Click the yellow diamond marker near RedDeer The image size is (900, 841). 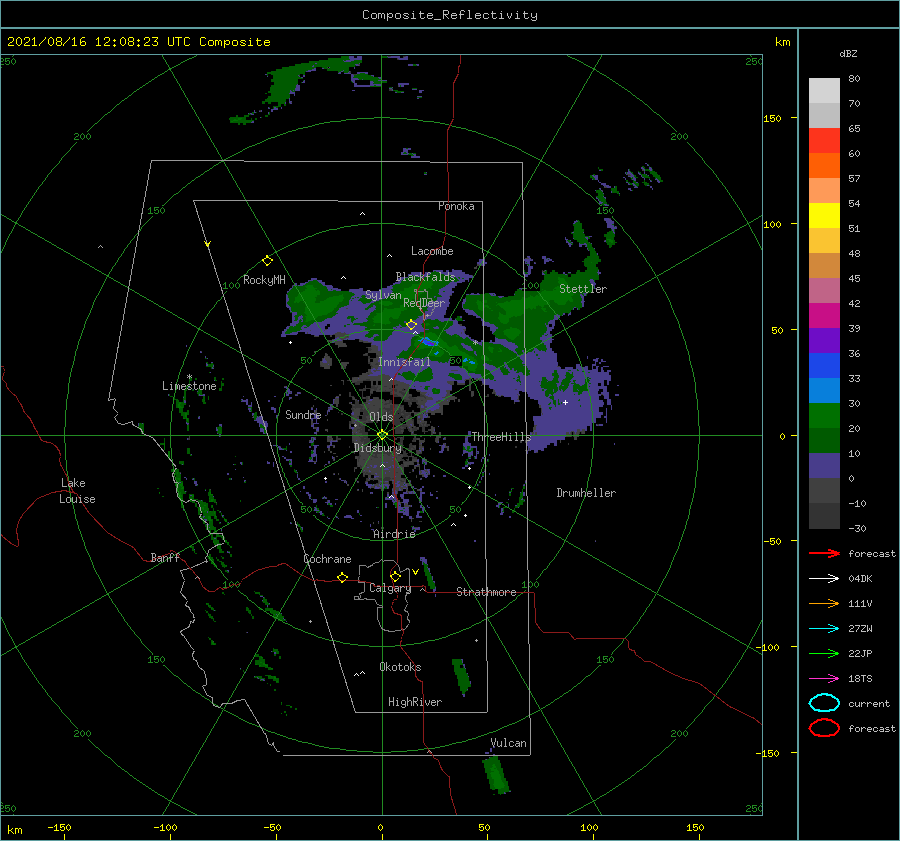tap(411, 325)
